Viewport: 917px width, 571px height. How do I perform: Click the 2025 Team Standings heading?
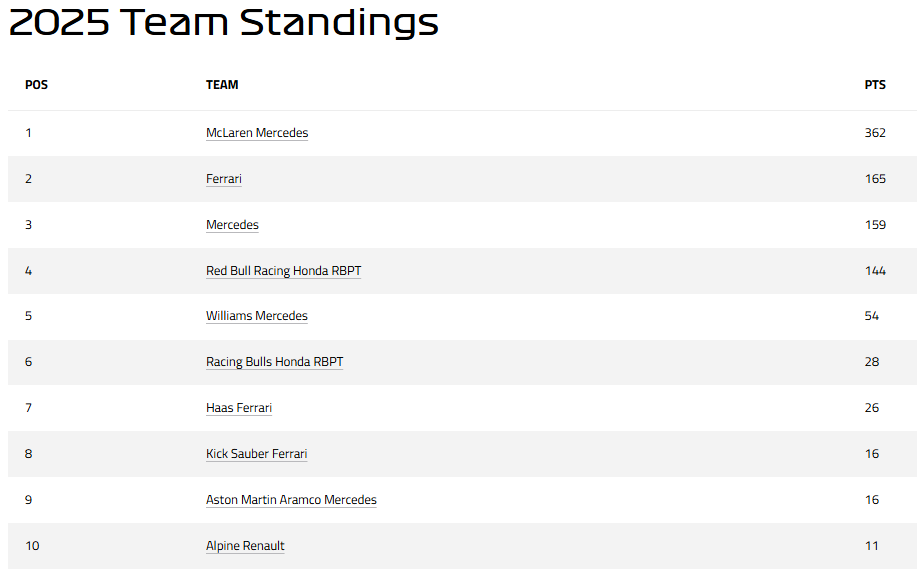(223, 22)
